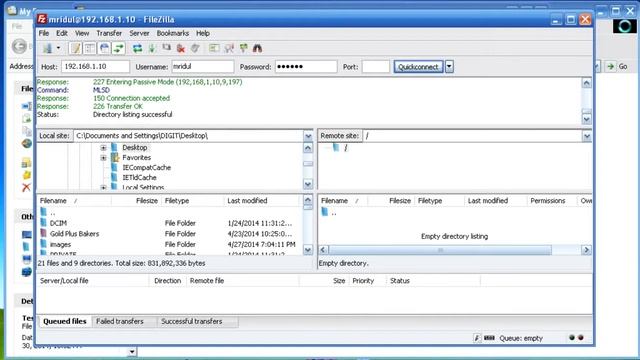Open the directory listing filters icon
This screenshot has height=360, width=640.
[214, 48]
